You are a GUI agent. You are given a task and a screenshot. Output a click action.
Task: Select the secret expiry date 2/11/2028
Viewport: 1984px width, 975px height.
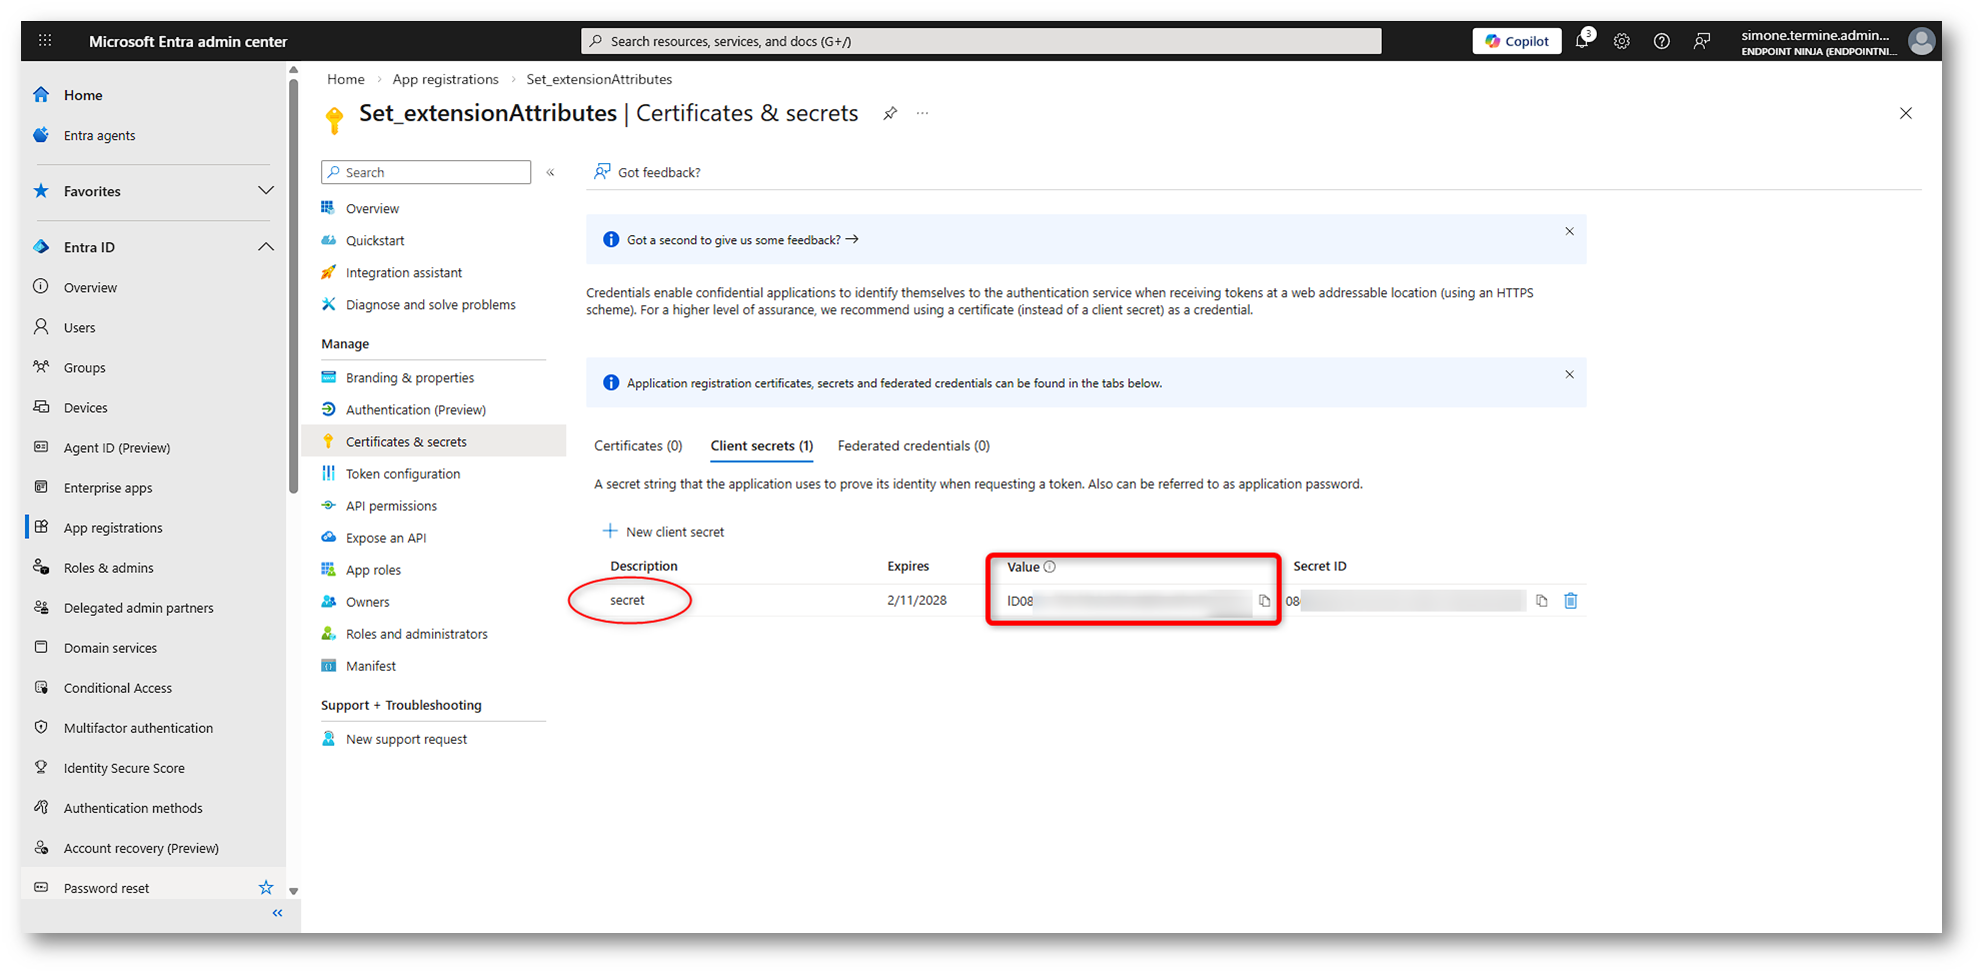917,601
